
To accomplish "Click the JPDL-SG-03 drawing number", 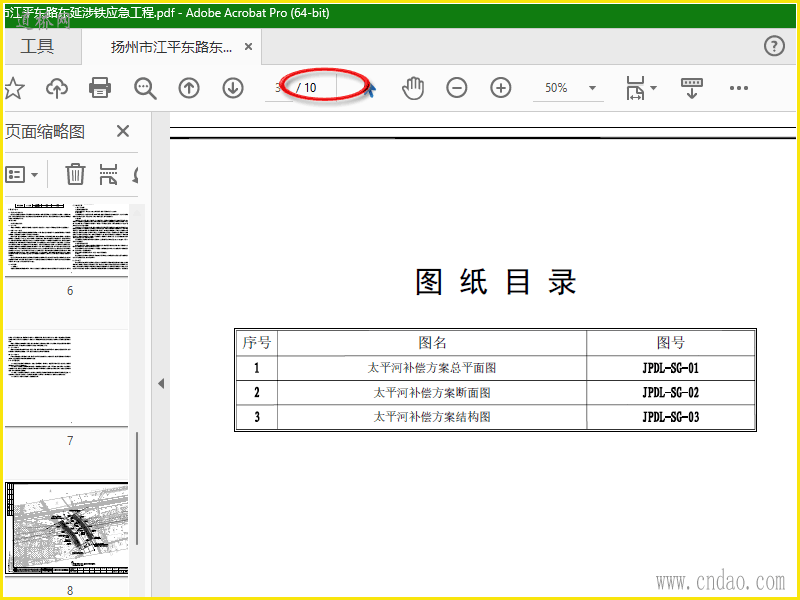I will [670, 417].
